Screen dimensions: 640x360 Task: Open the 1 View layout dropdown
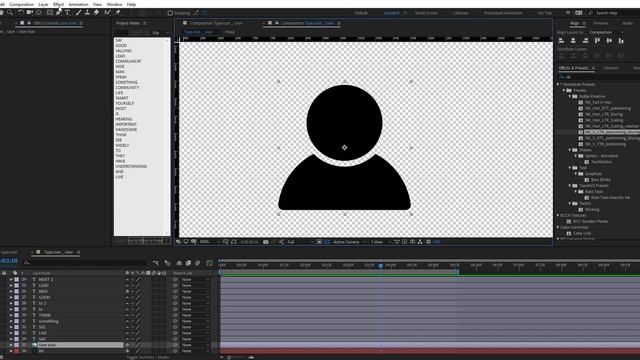[380, 242]
